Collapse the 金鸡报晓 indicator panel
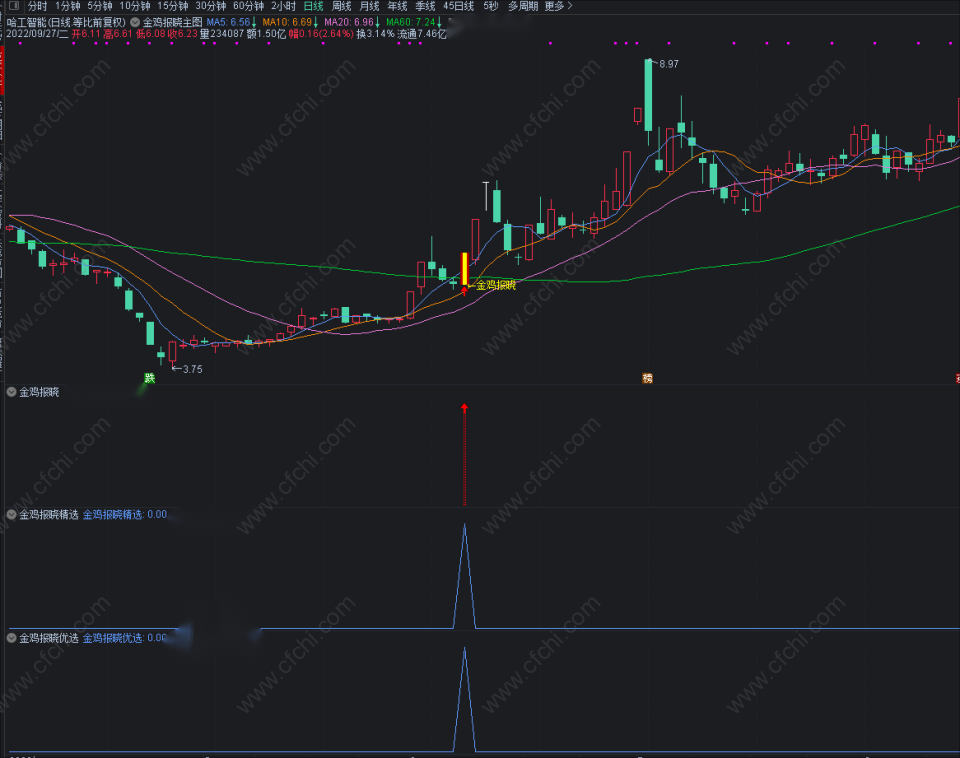This screenshot has height=758, width=960. [11, 392]
